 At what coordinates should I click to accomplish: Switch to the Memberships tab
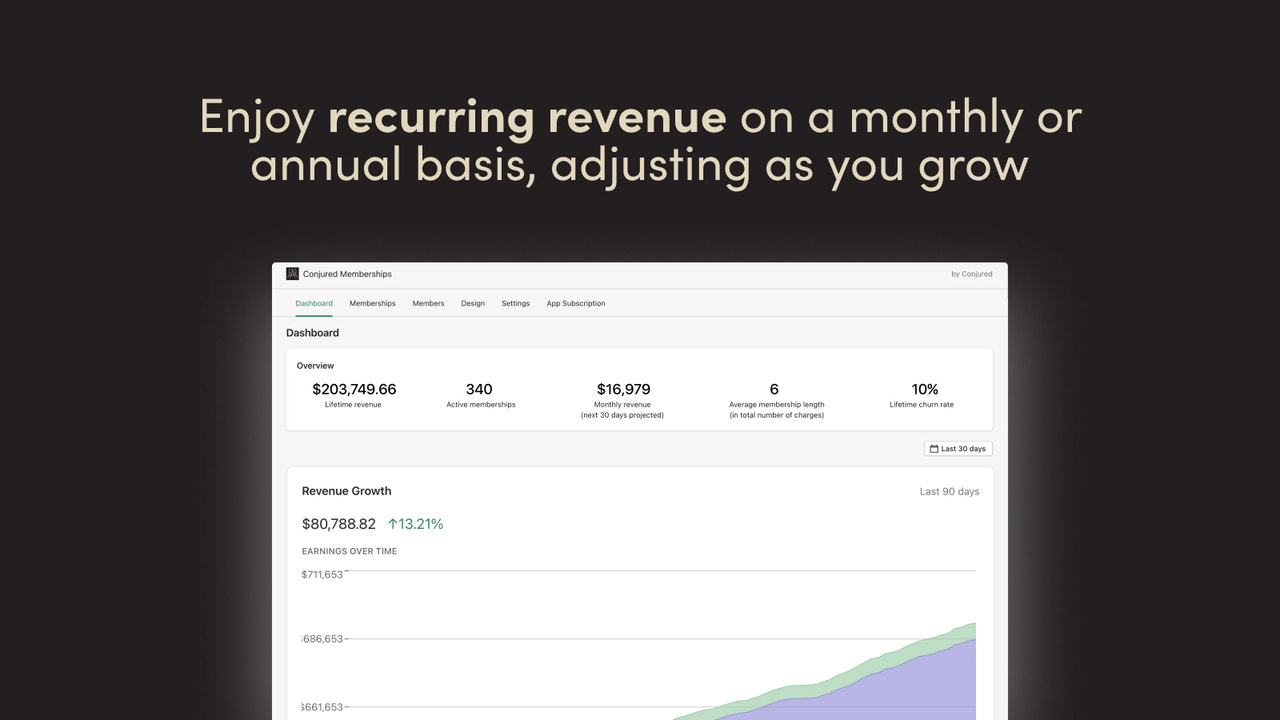tap(372, 303)
